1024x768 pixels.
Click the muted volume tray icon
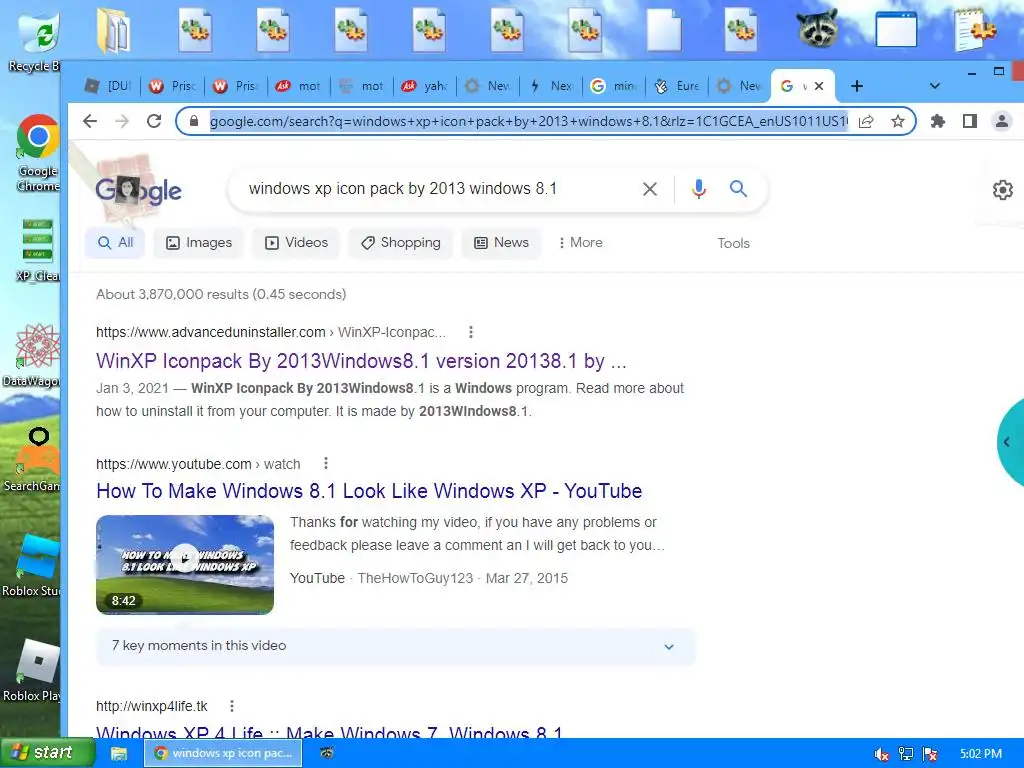click(x=881, y=754)
